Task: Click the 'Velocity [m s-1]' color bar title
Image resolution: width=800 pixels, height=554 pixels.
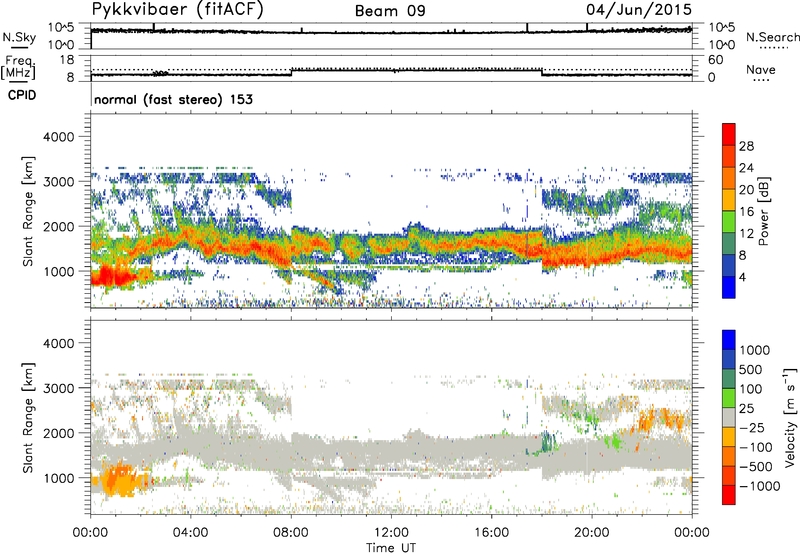Action: coord(790,417)
